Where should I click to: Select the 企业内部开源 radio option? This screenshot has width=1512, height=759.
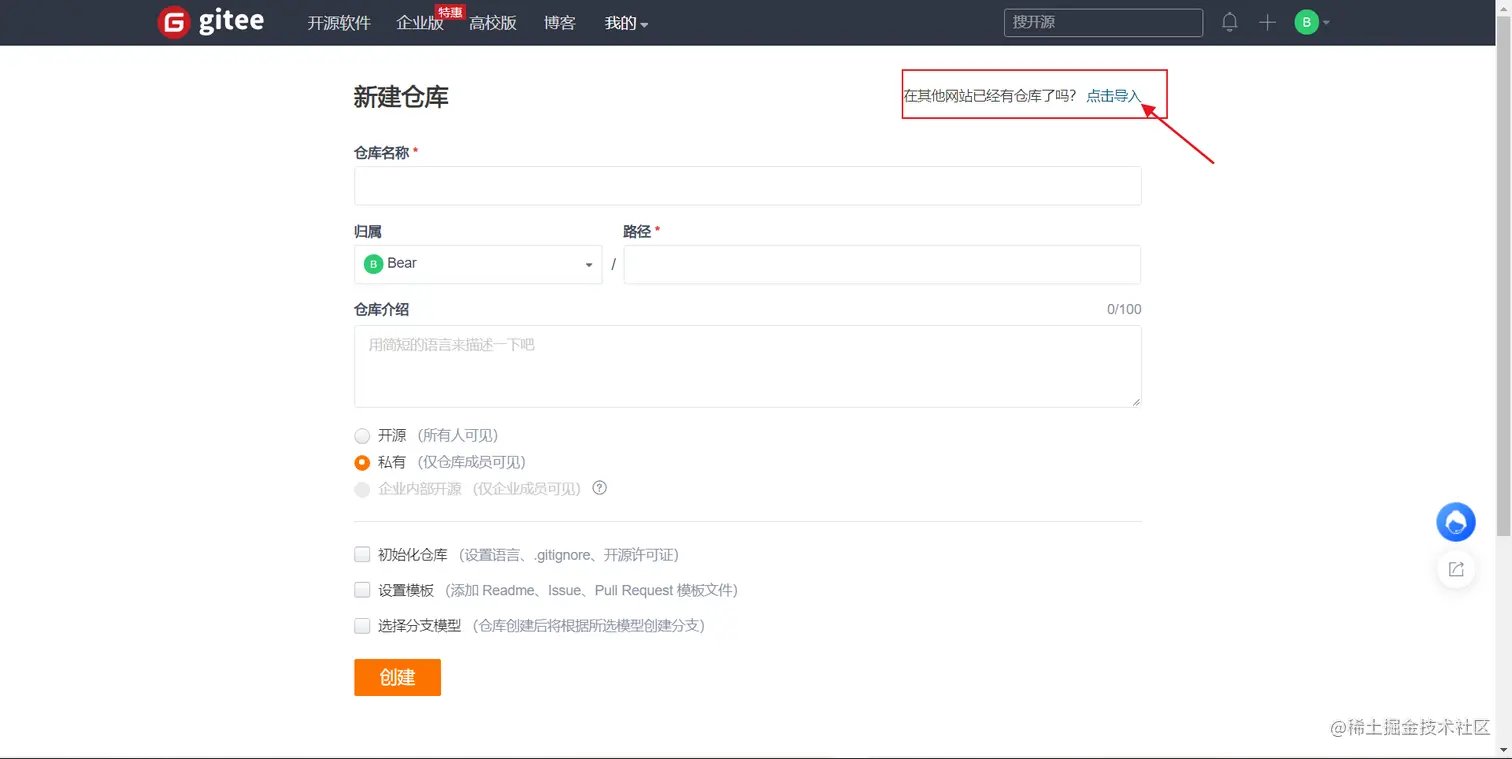(x=362, y=489)
